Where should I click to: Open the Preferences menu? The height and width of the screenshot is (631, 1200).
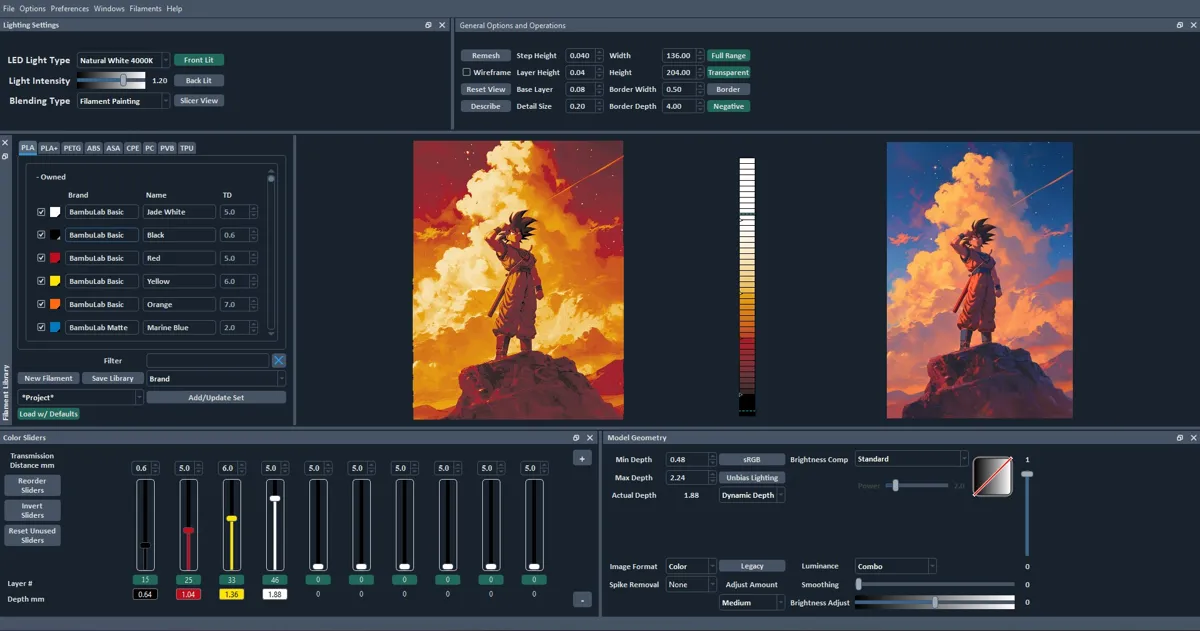click(70, 8)
